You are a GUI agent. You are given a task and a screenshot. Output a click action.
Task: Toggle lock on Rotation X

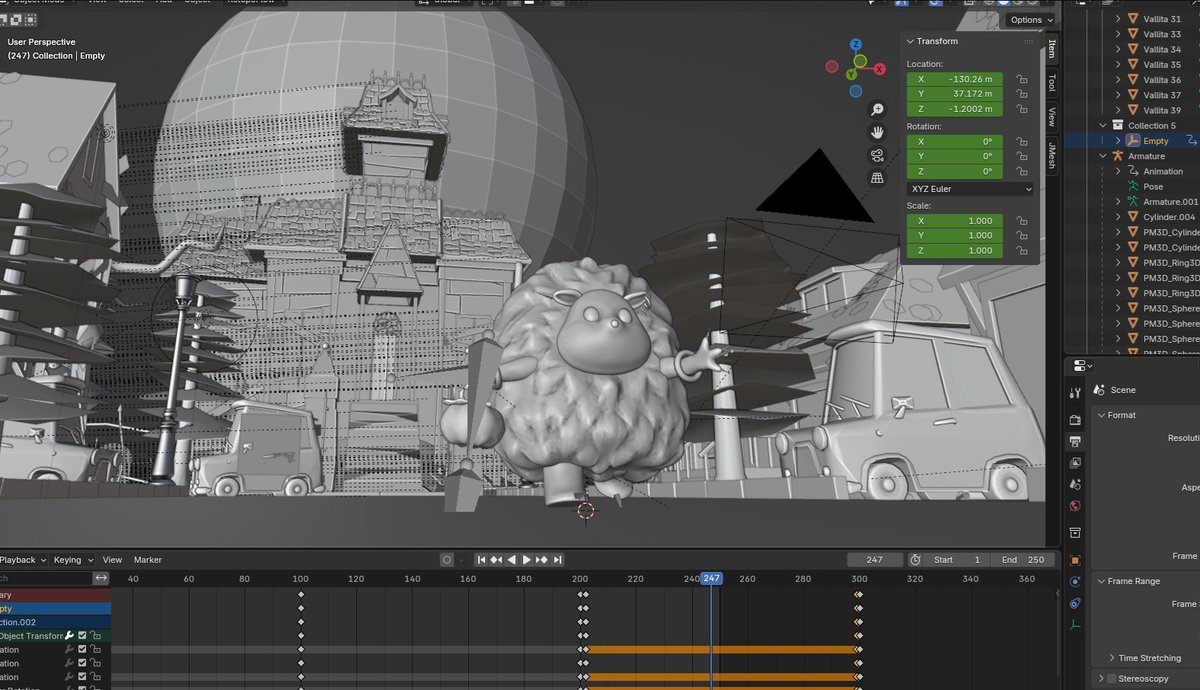(x=1021, y=142)
